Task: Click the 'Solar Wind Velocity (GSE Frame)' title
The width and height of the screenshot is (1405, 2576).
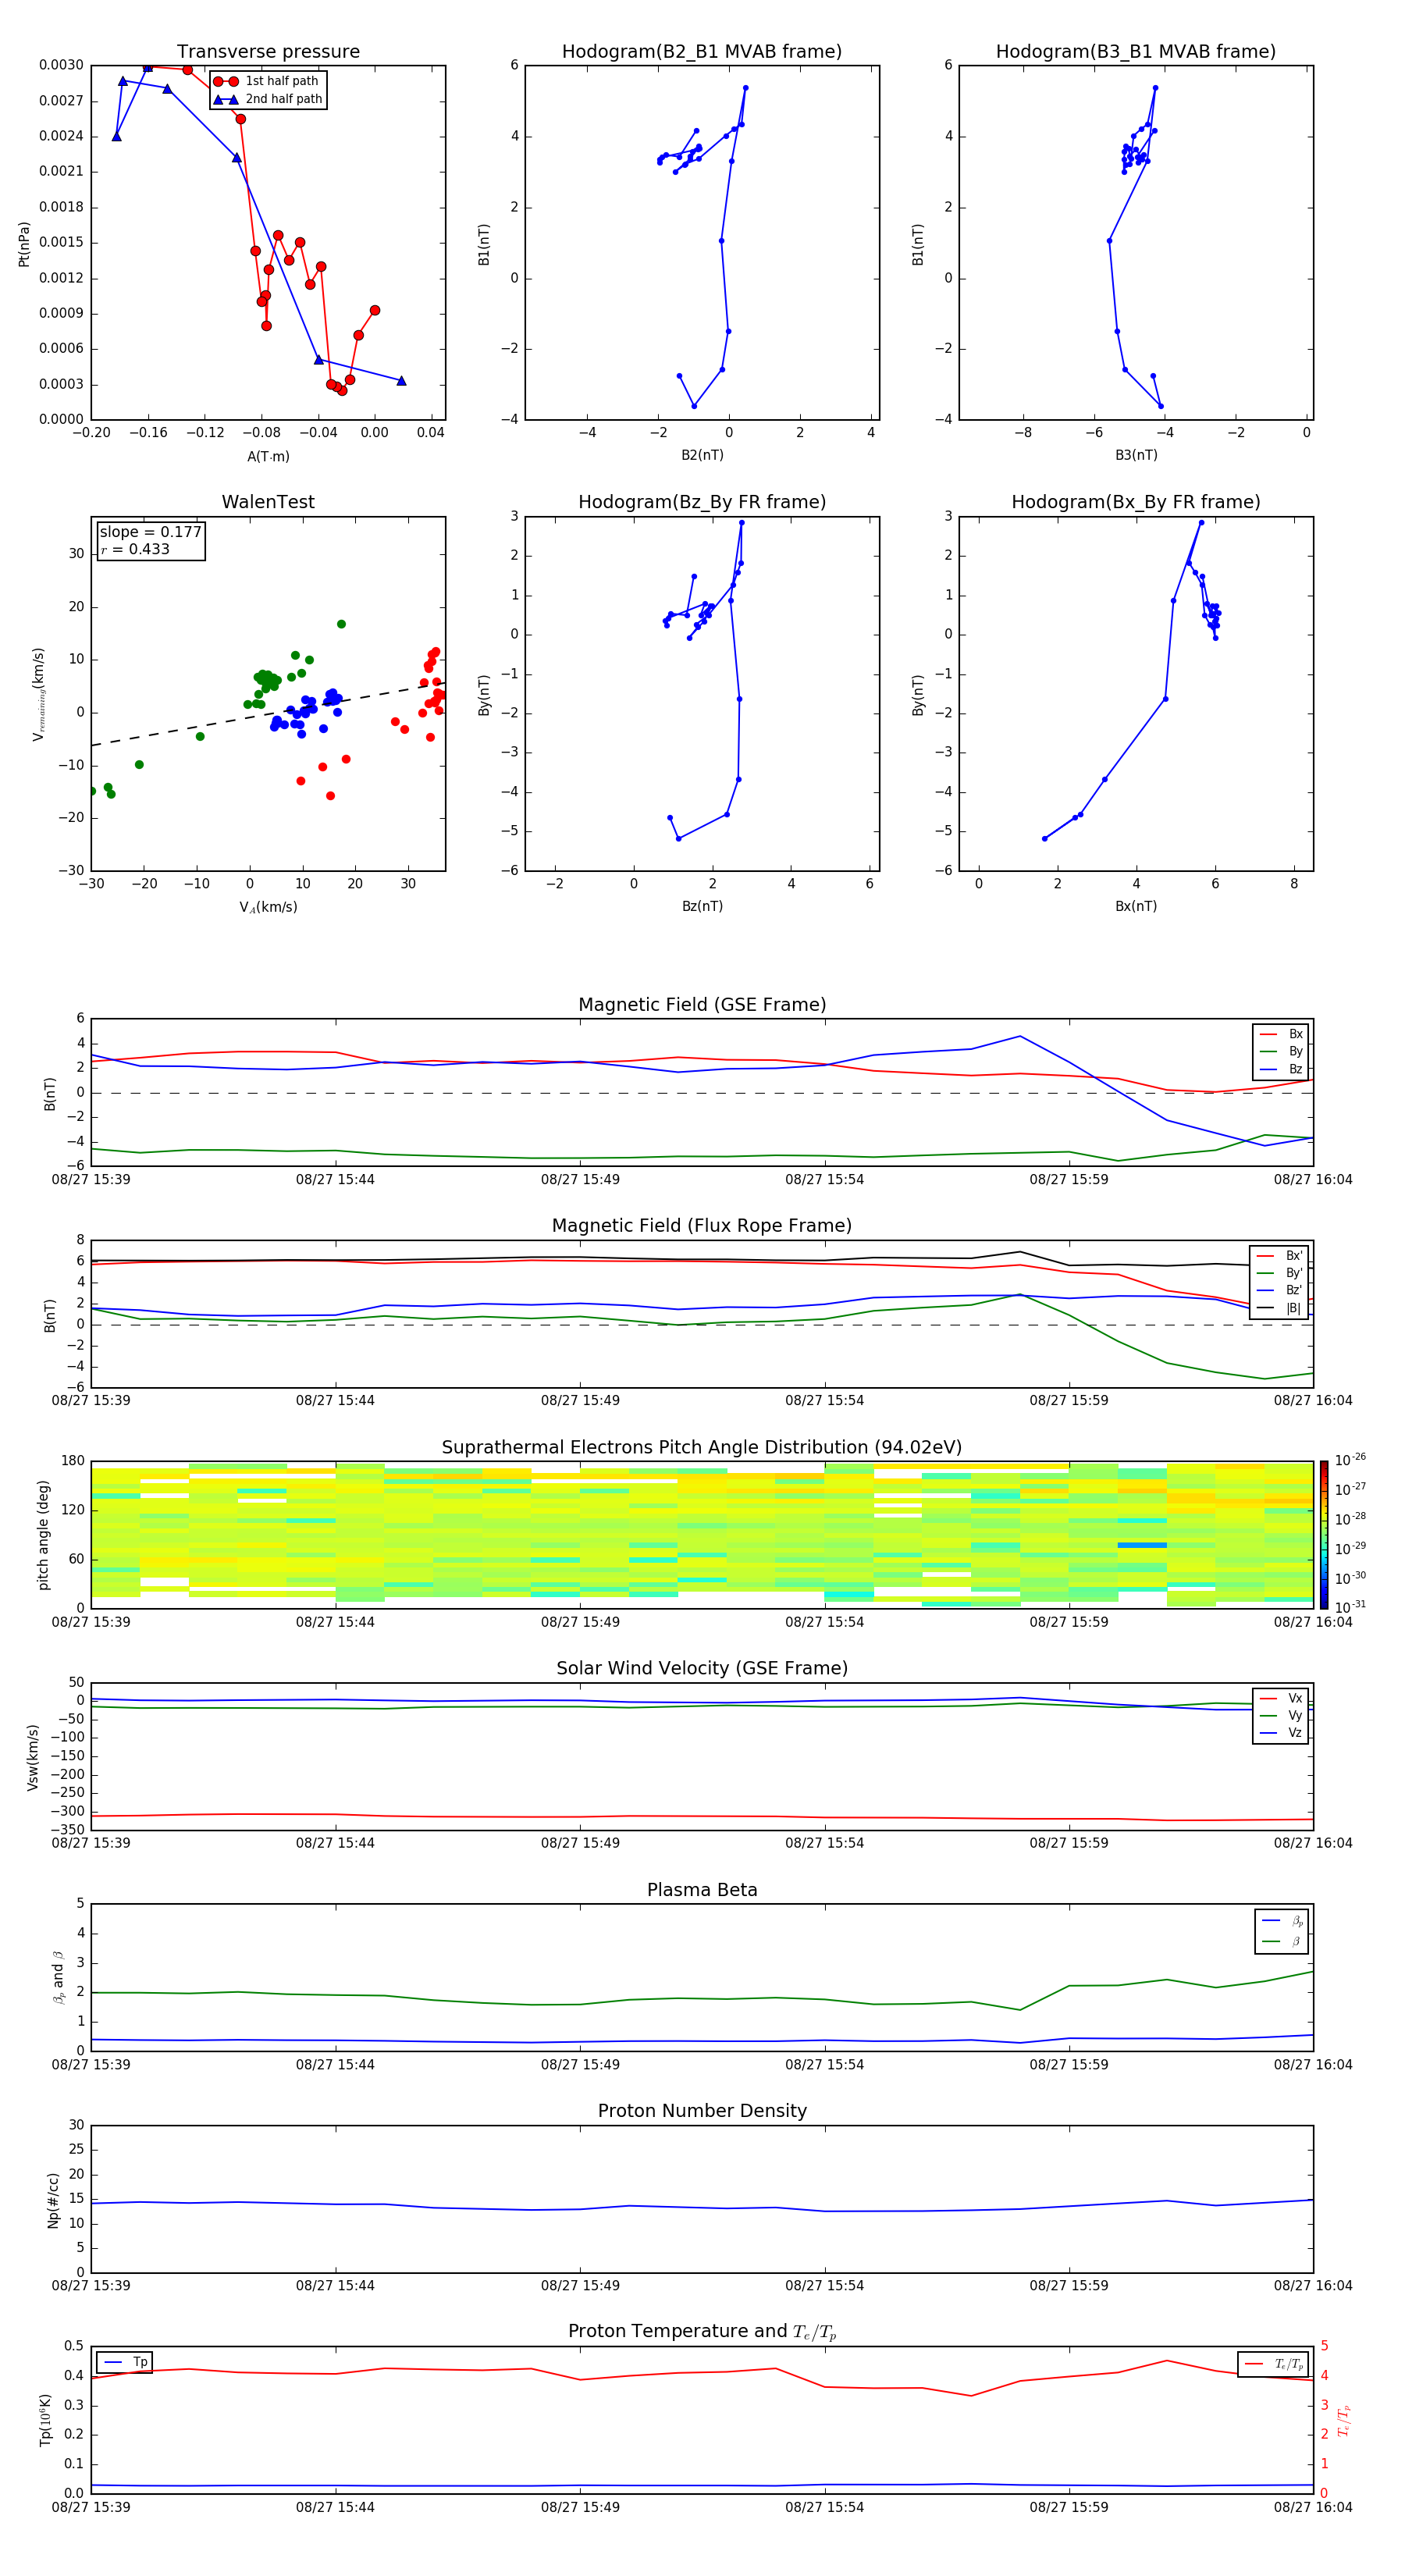Action: tap(702, 1669)
